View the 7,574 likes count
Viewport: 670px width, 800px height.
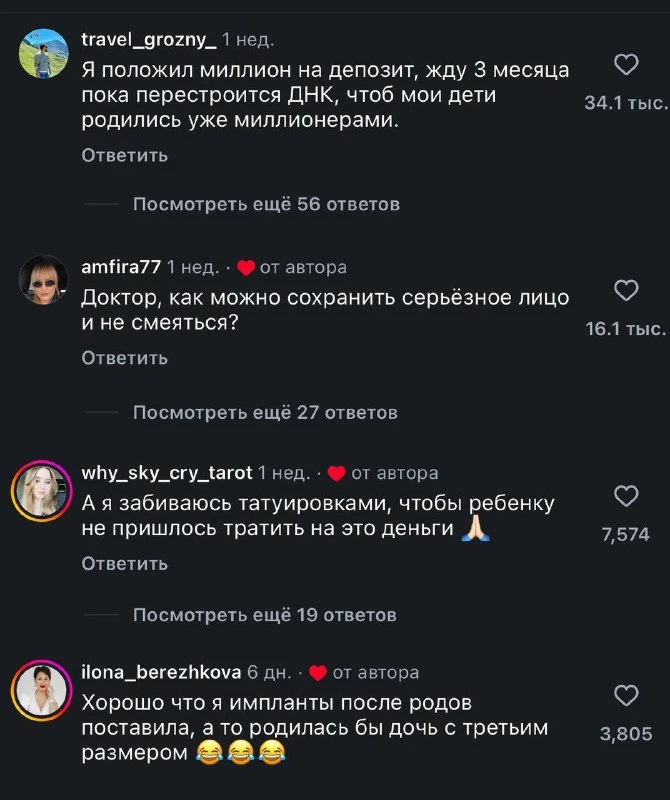(x=625, y=535)
